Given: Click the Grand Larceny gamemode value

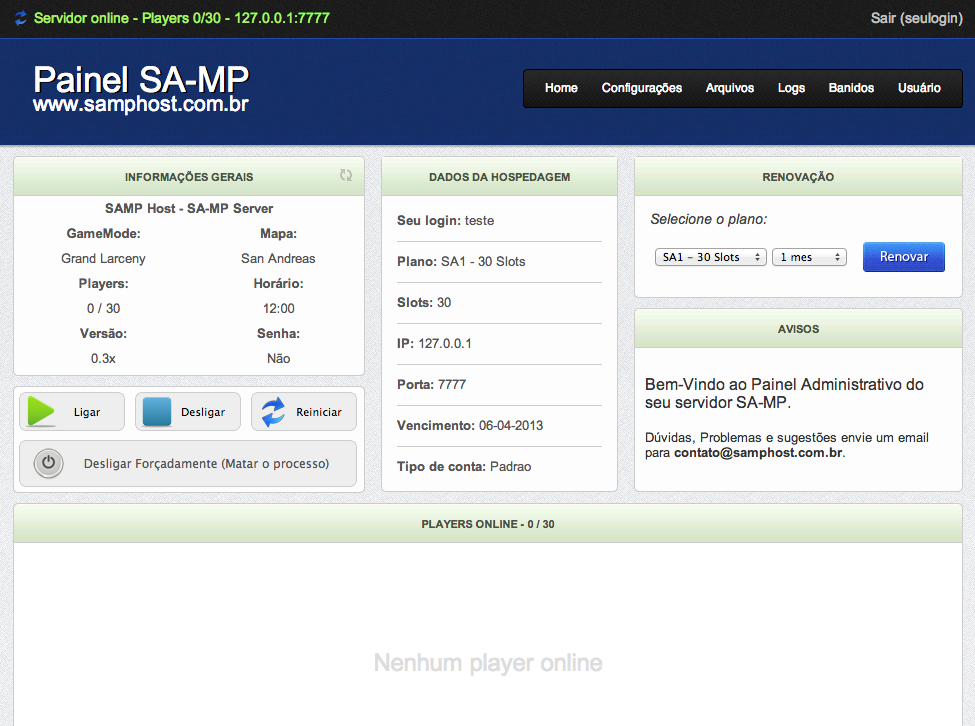Looking at the screenshot, I should pos(103,259).
